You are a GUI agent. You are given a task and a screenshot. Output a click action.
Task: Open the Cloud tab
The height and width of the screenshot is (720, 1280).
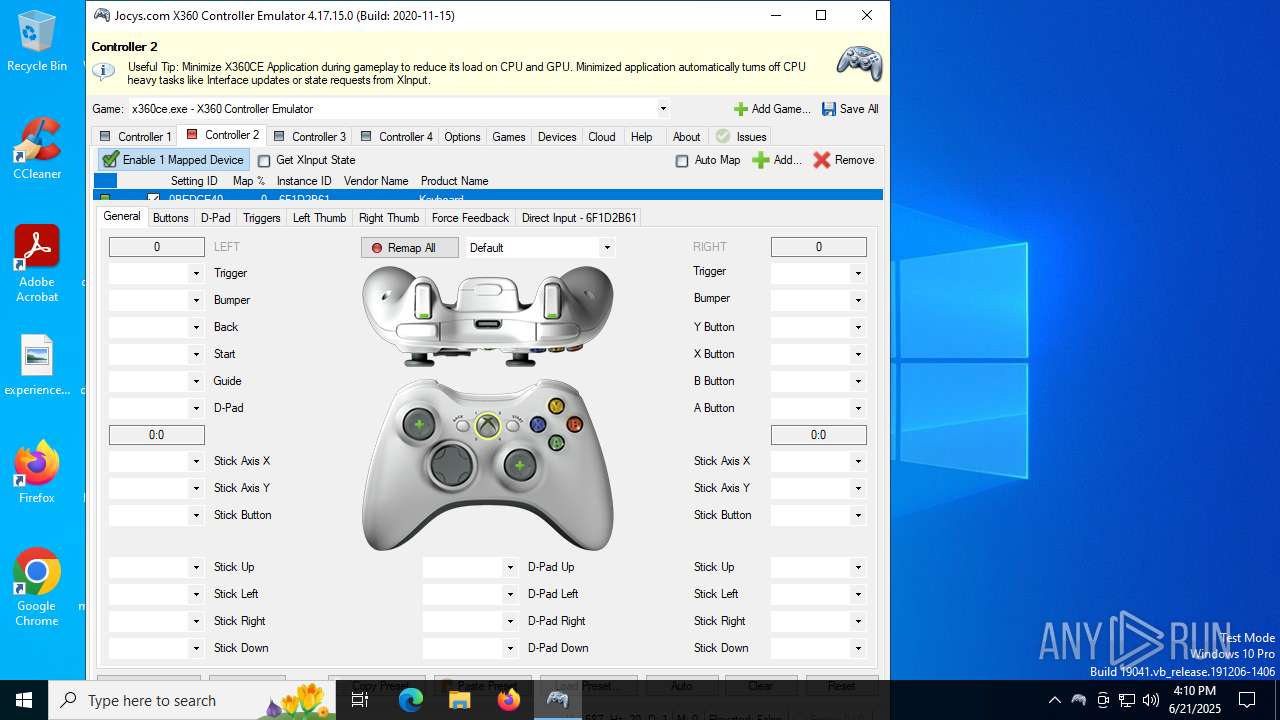[602, 137]
